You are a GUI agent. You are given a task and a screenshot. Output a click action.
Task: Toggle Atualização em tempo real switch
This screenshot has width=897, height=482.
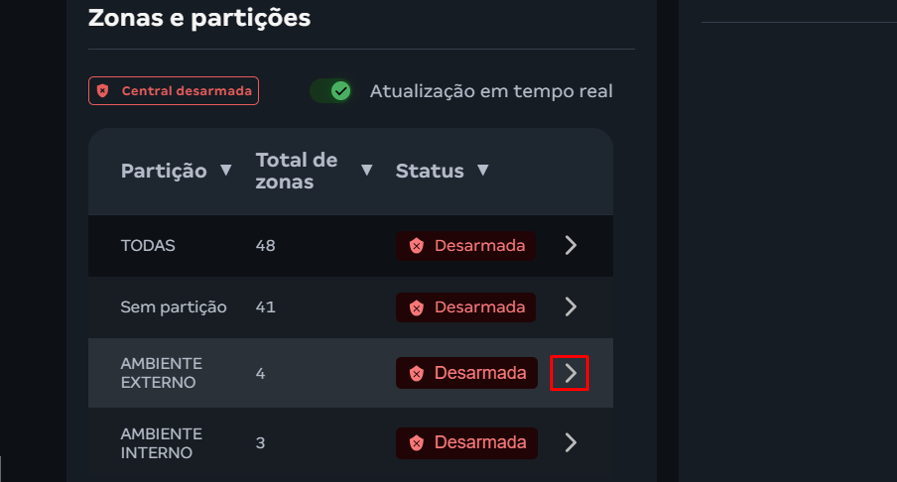tap(331, 91)
